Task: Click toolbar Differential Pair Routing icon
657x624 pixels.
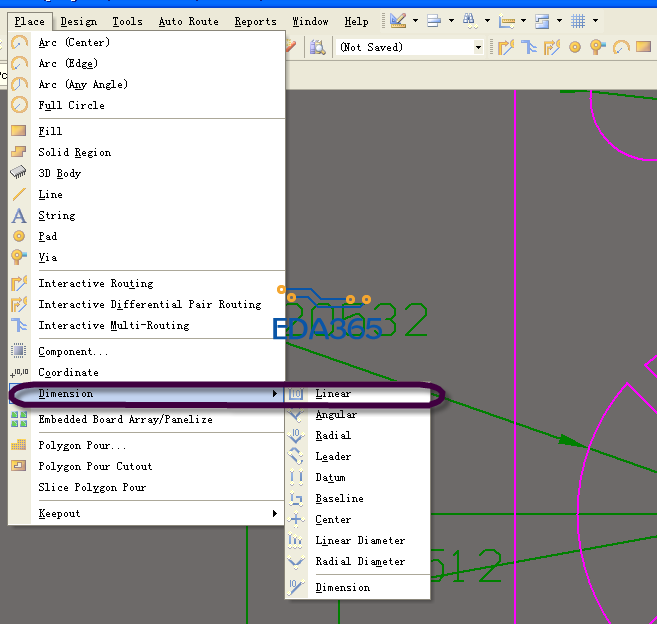Action: coord(552,47)
